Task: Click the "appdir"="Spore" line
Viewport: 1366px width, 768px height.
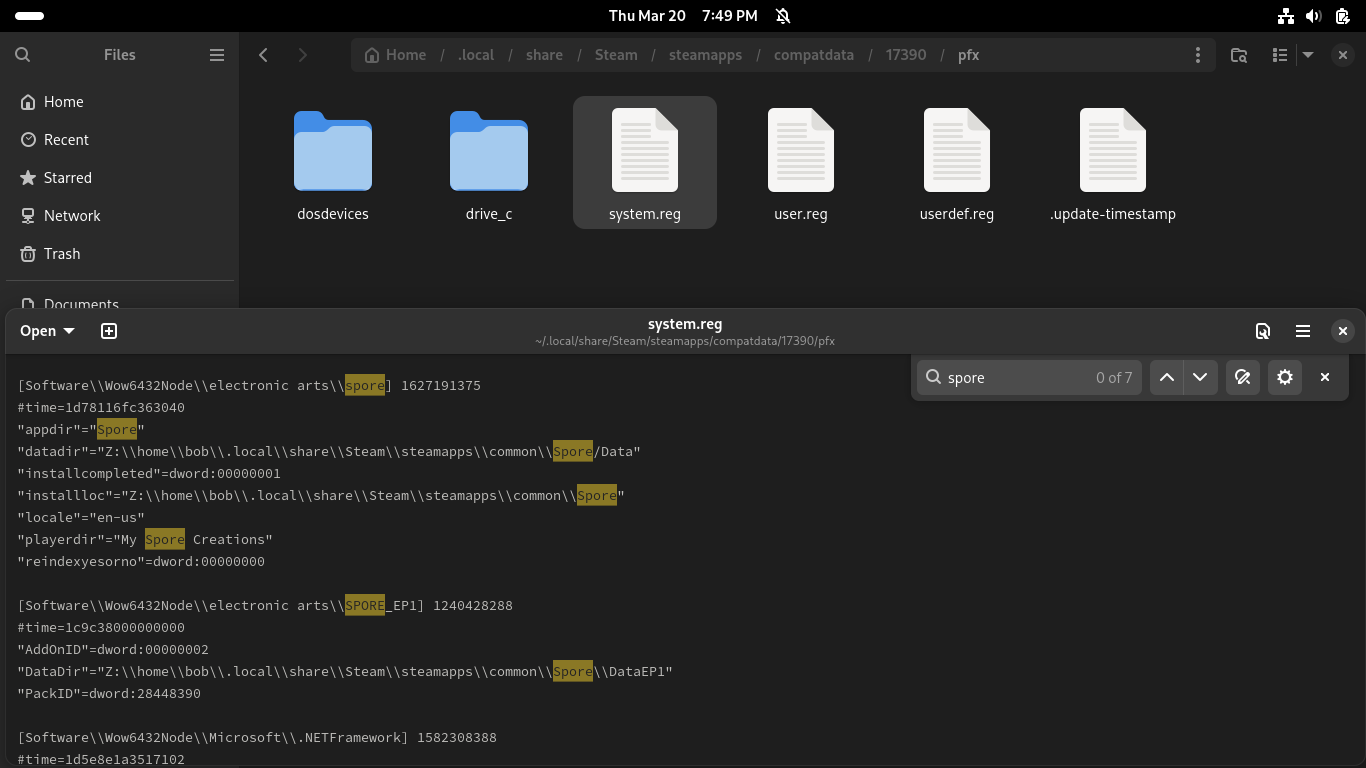Action: 81,429
